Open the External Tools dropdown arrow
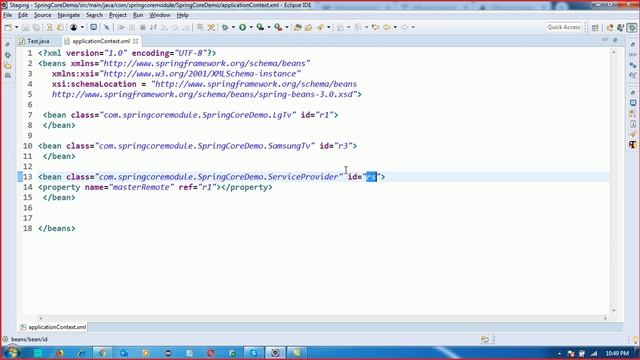The width and height of the screenshot is (640, 360). point(287,27)
